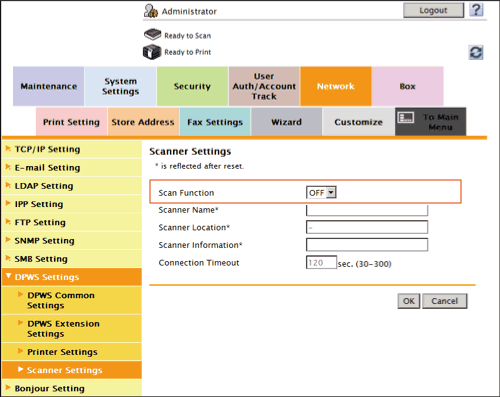The height and width of the screenshot is (397, 500).
Task: Click 'Ready to Print' status text
Action: 188,52
